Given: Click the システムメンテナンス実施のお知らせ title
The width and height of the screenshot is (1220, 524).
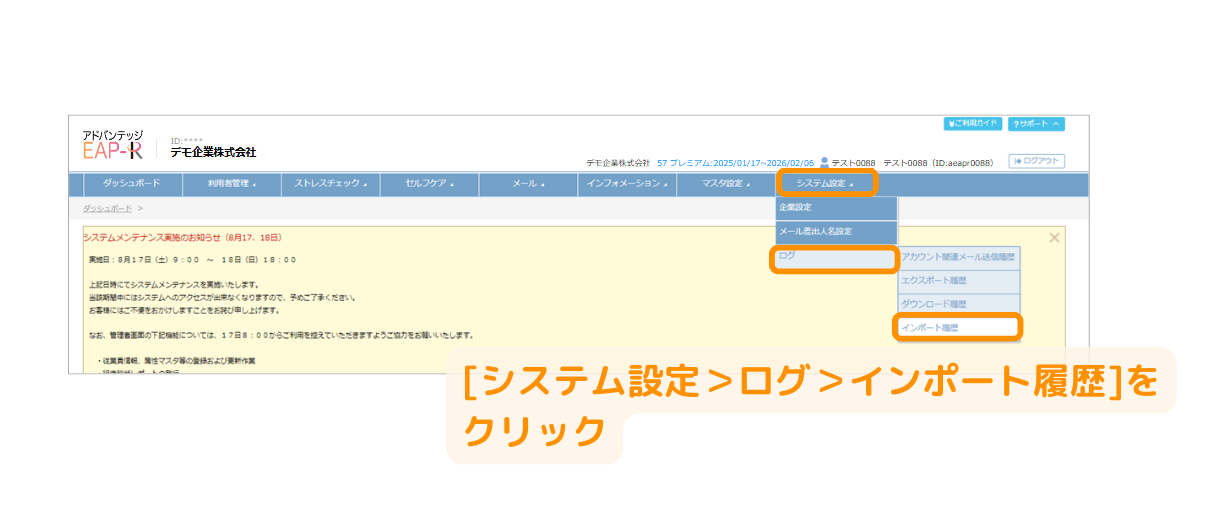Looking at the screenshot, I should tap(183, 238).
